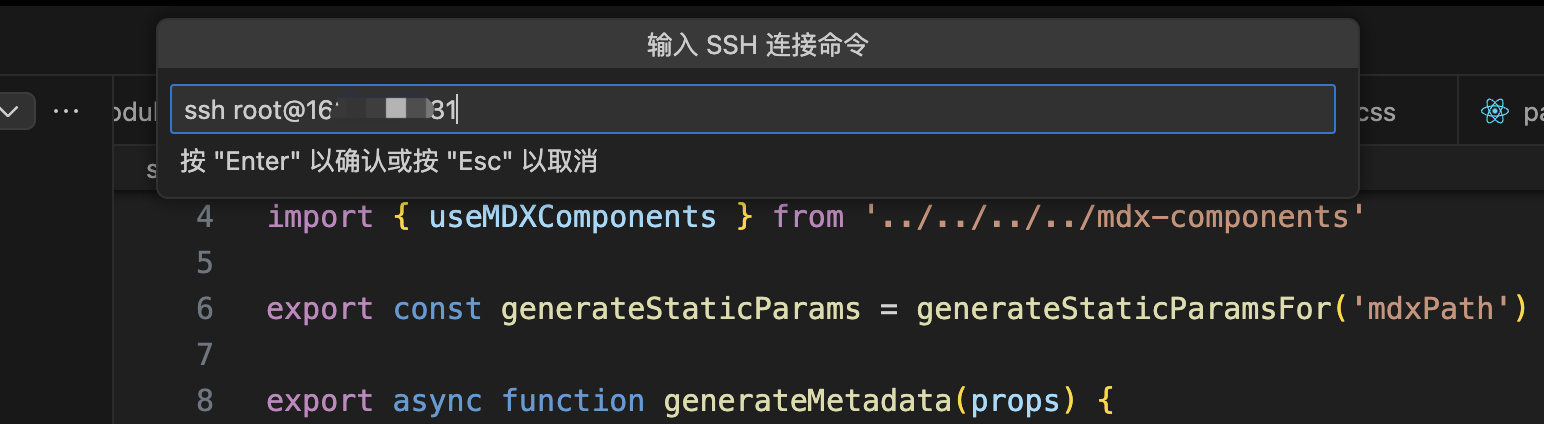The image size is (1544, 424).
Task: Click line number 8 in the gutter
Action: [x=204, y=401]
